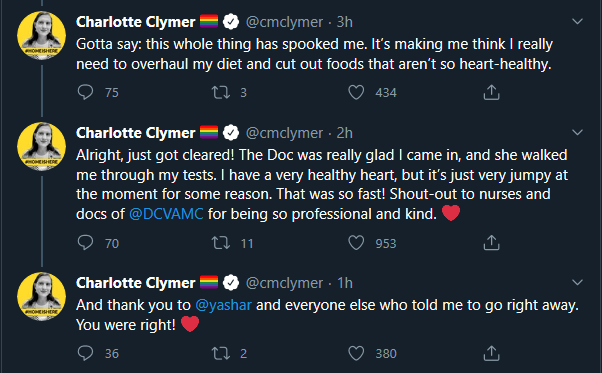
Task: Open the 2h timestamp on the second tweet
Action: (344, 133)
